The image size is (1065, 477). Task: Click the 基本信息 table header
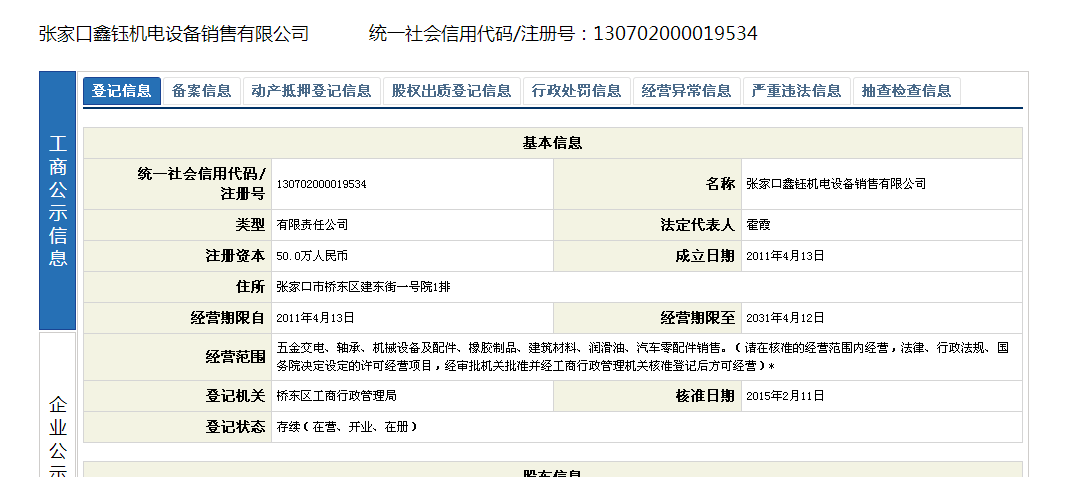[552, 143]
